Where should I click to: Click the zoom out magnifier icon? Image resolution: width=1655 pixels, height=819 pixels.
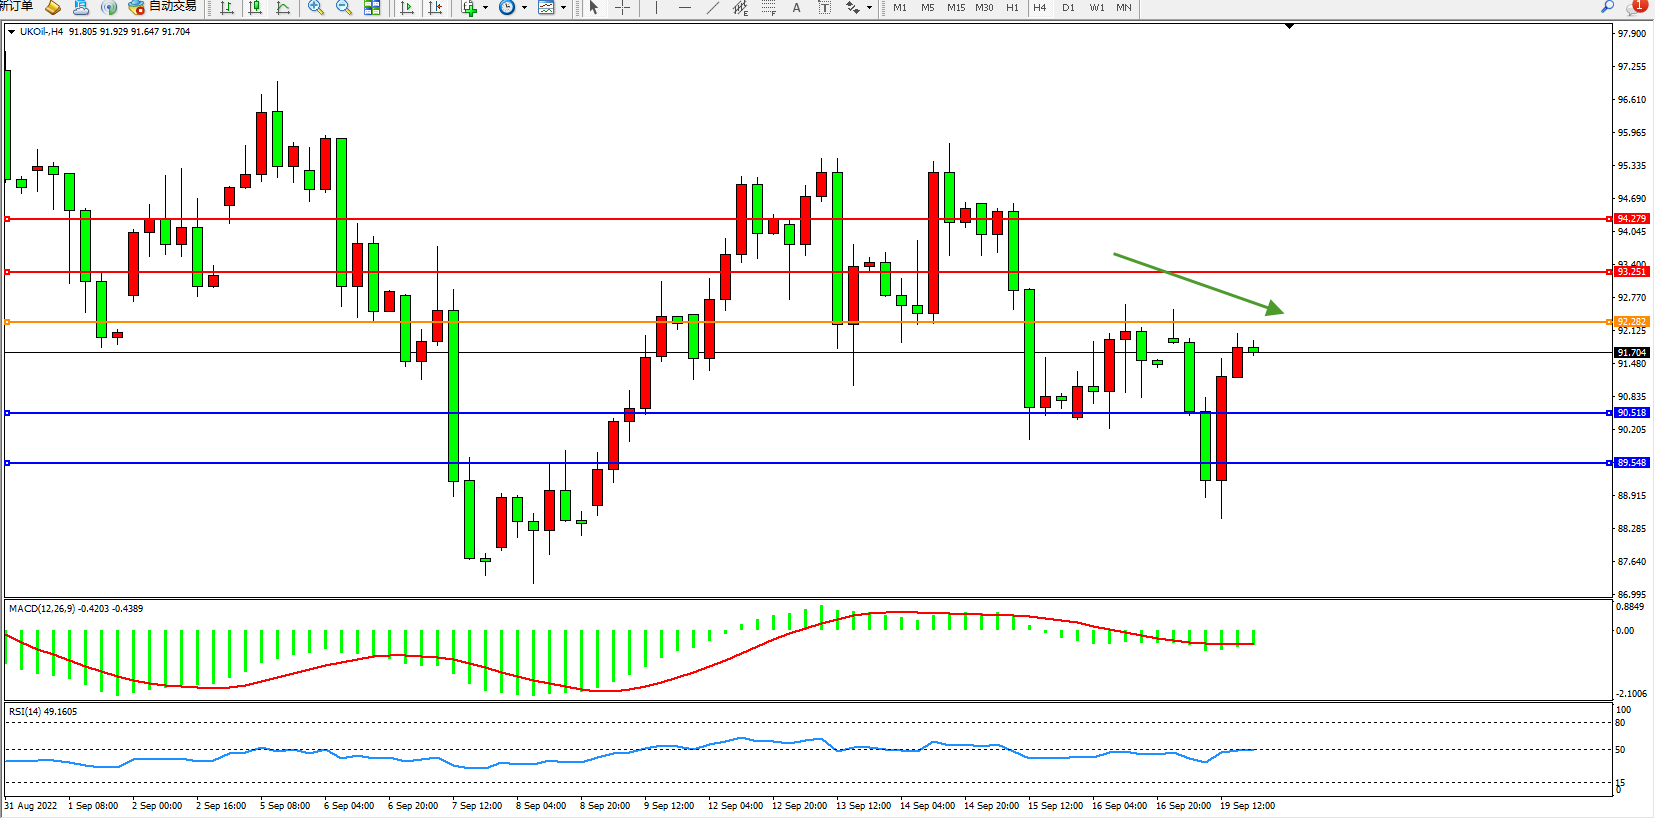click(x=344, y=8)
